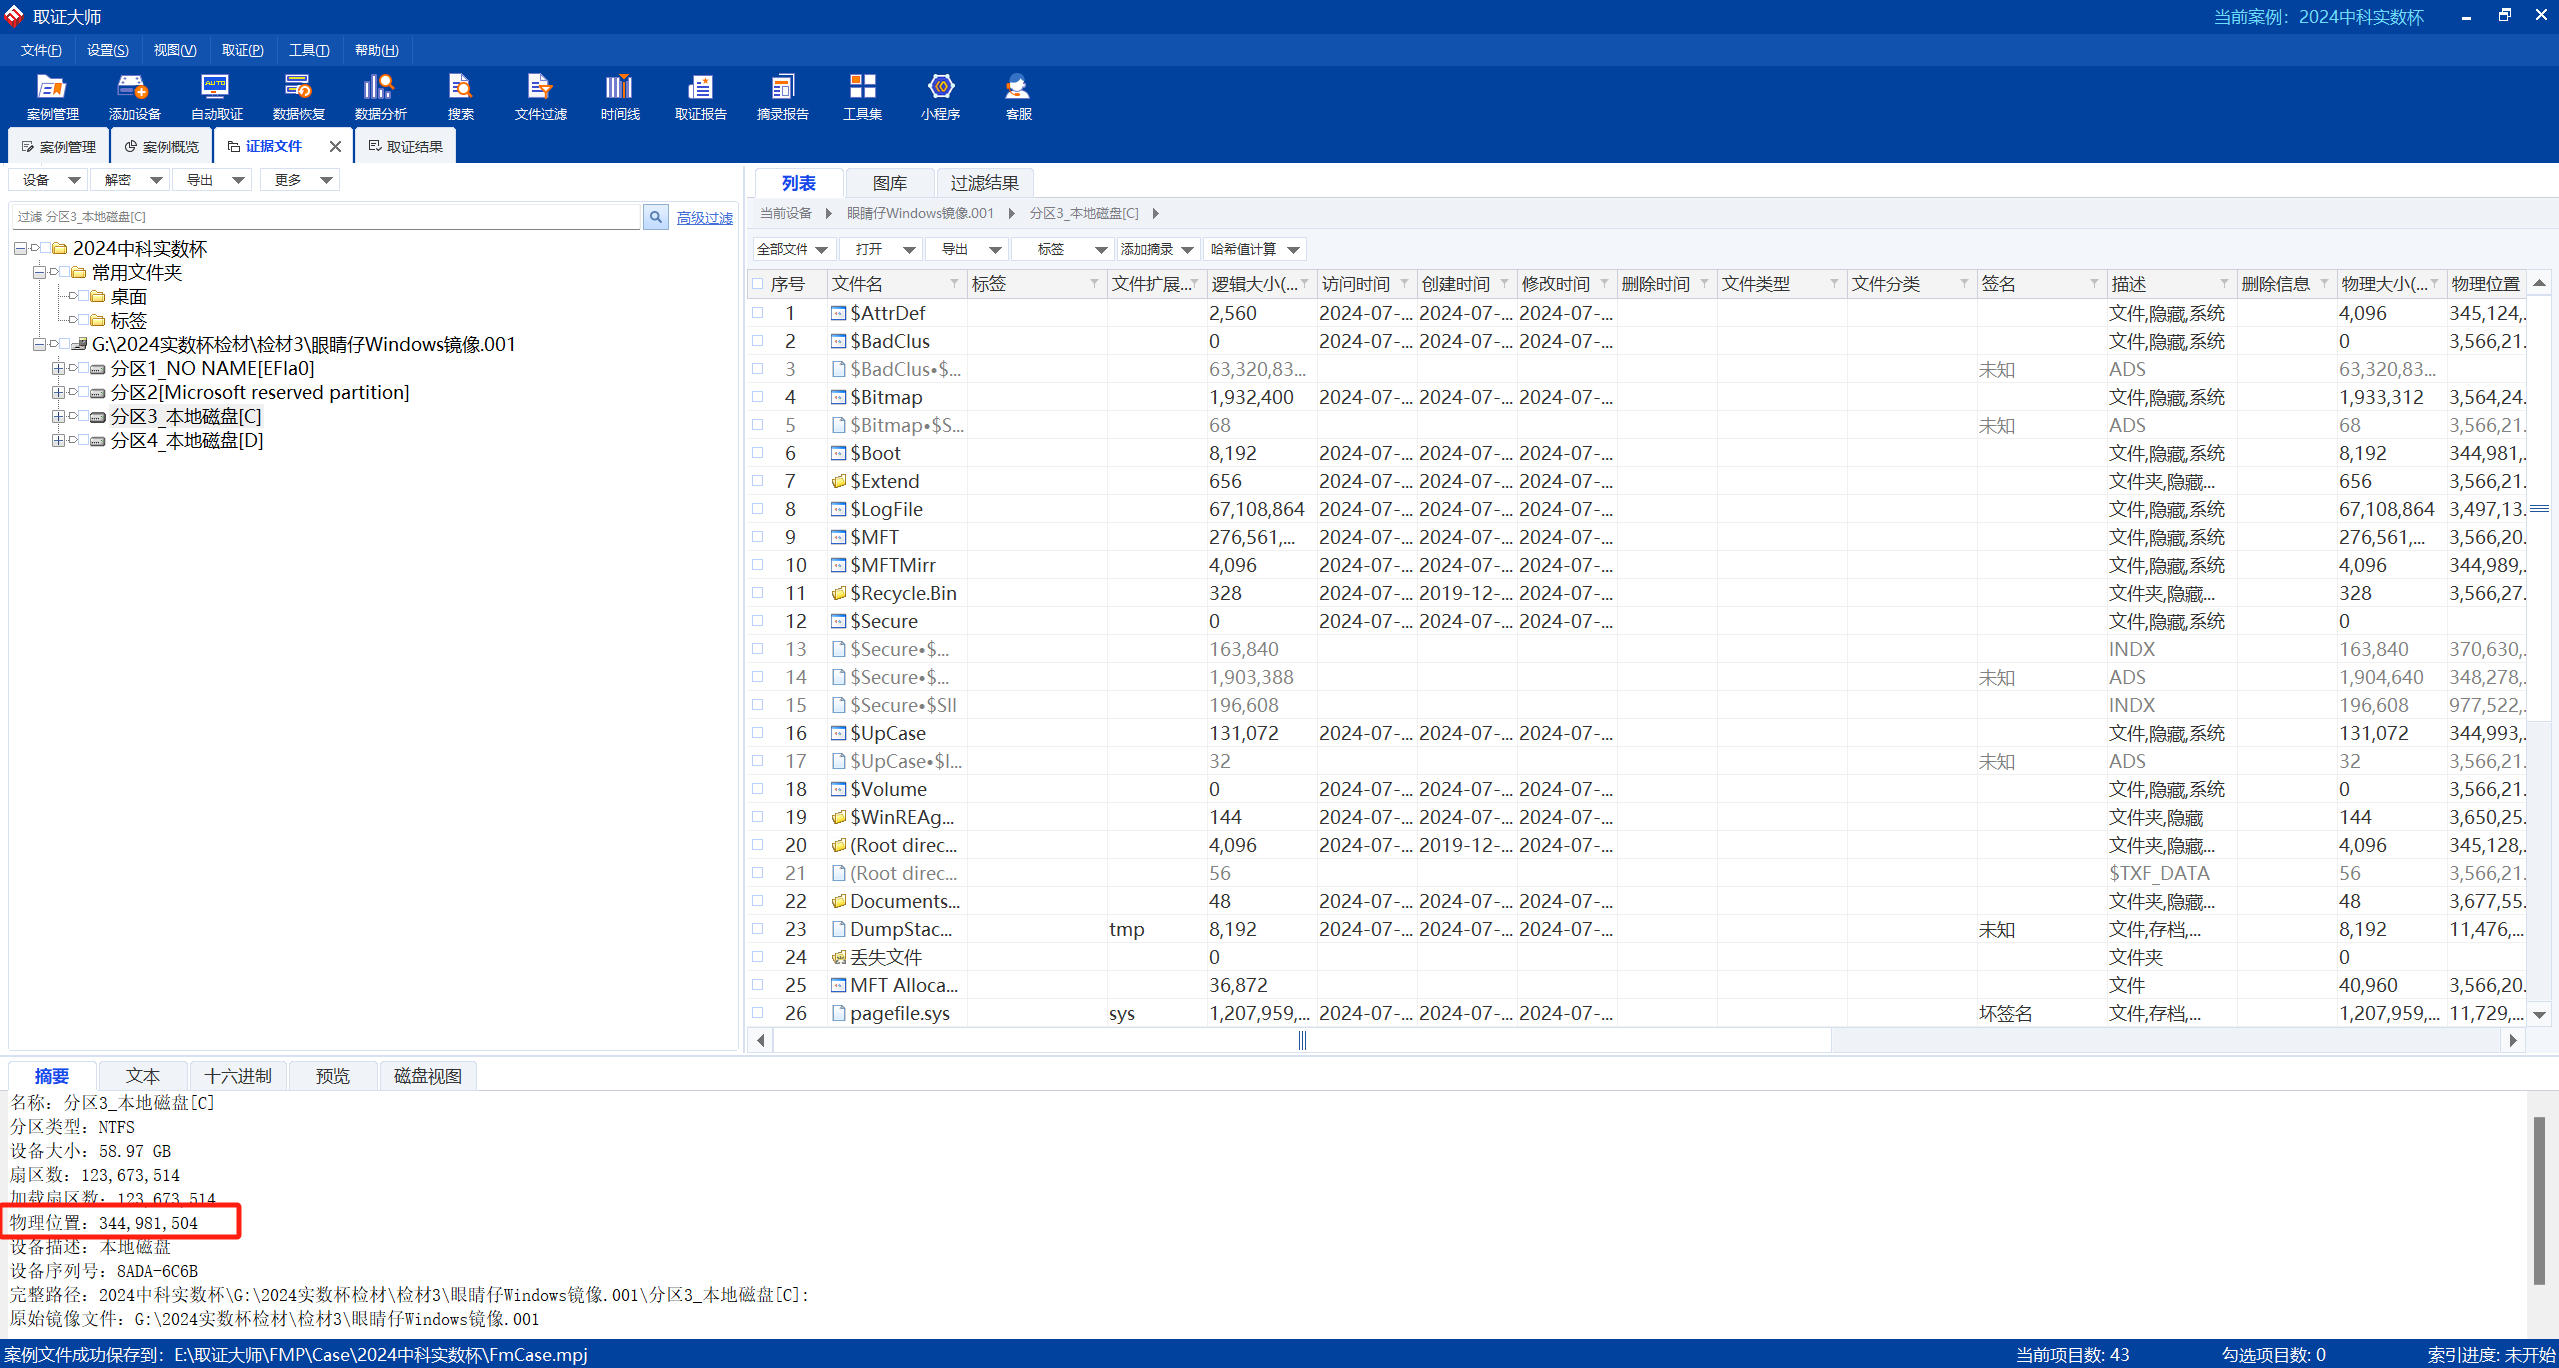
Task: Start 自动取证 from the toolbar
Action: click(216, 97)
